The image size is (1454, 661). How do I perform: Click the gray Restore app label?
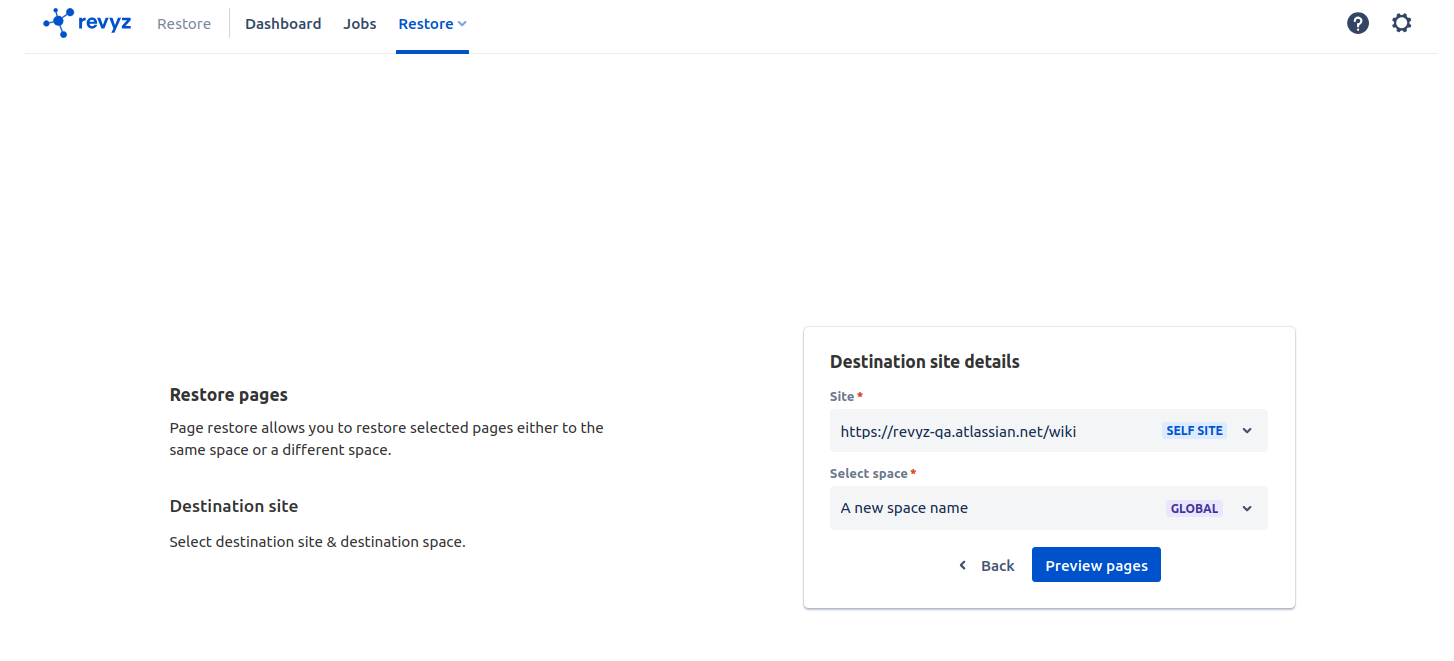pos(184,24)
